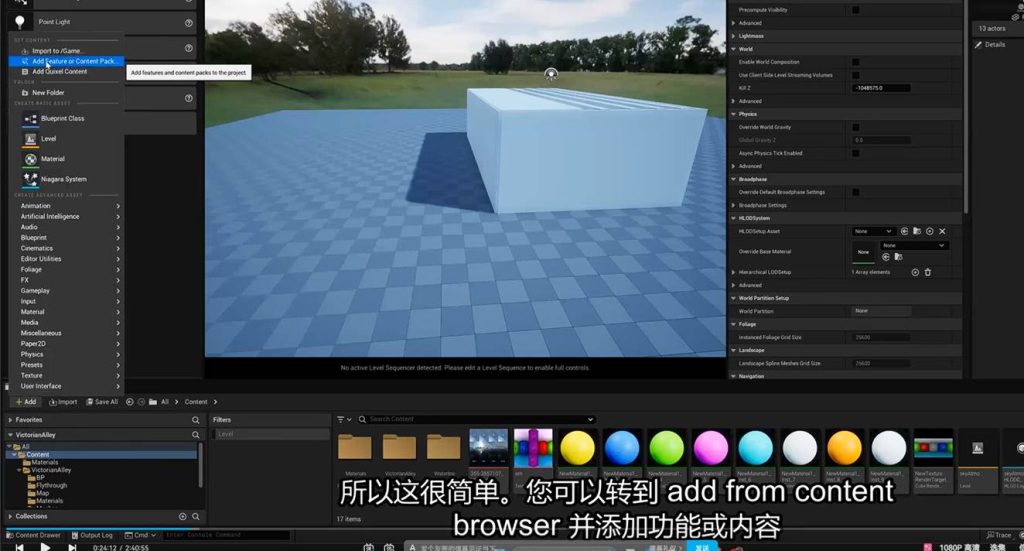This screenshot has width=1024, height=551.
Task: Select New Folder from the menu
Action: pos(48,92)
